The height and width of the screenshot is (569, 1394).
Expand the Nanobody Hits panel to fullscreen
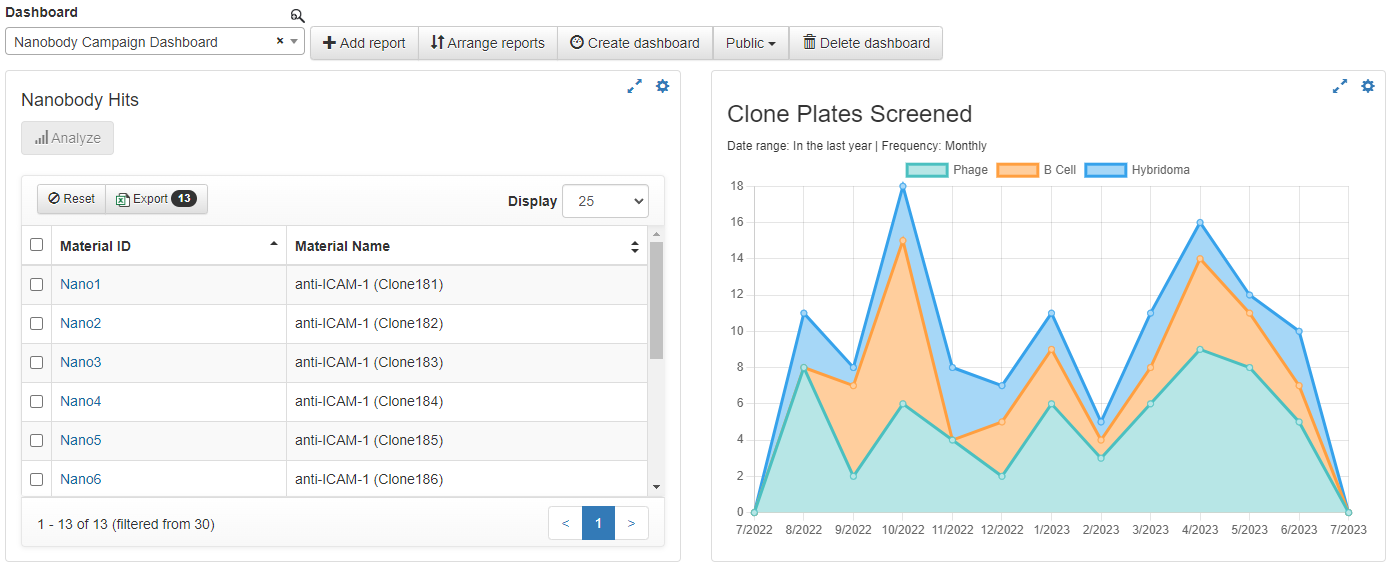click(634, 87)
